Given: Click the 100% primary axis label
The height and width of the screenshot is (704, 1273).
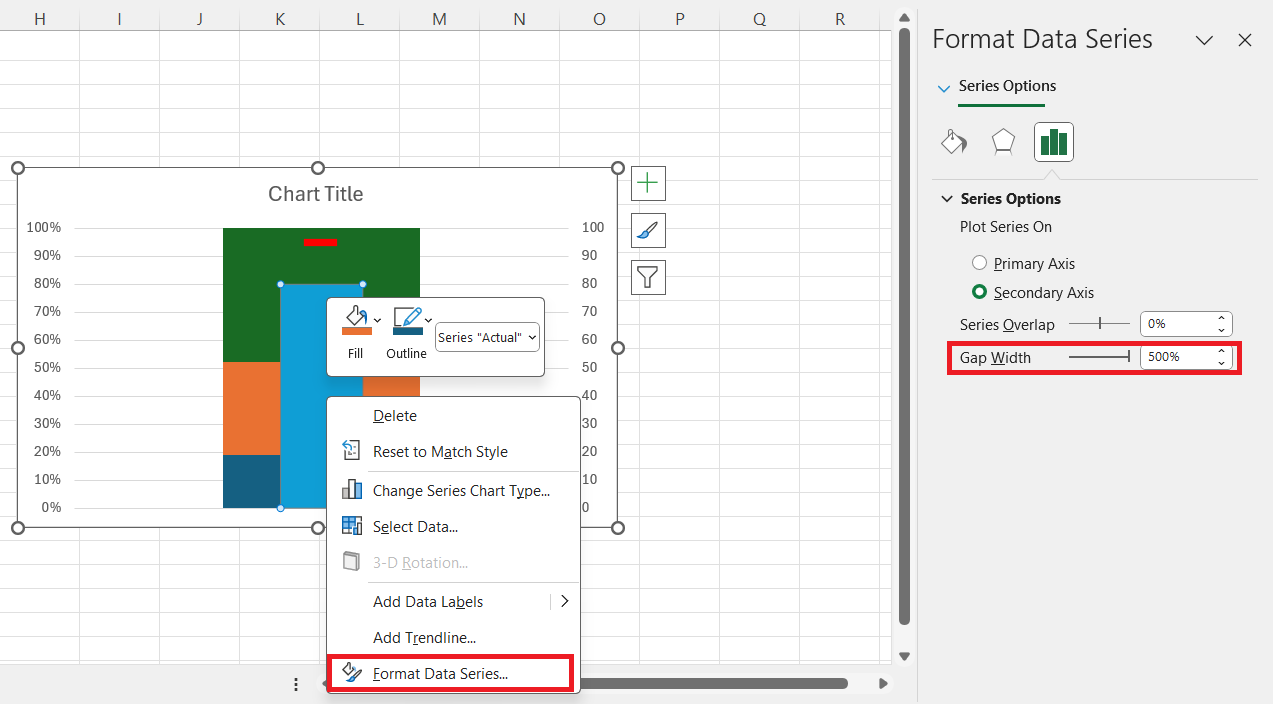Looking at the screenshot, I should coord(44,227).
